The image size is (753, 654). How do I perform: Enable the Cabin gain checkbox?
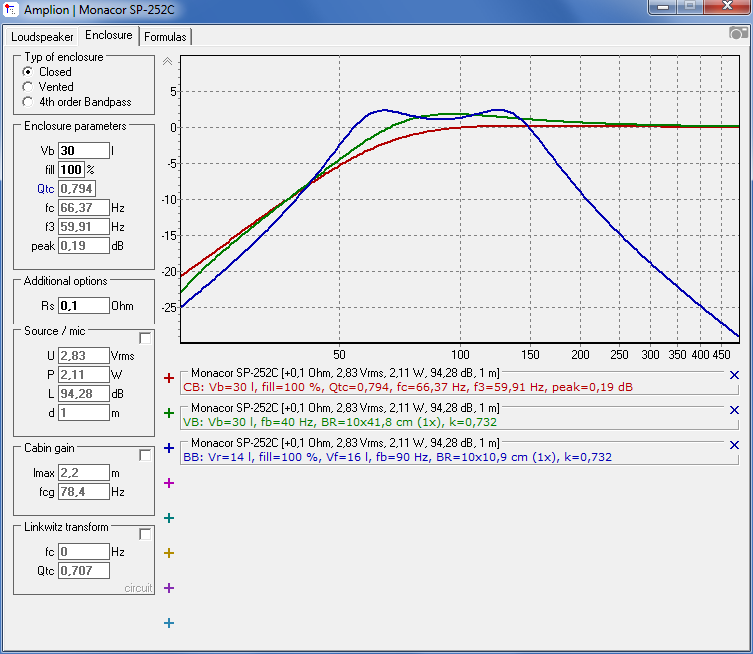click(x=145, y=455)
